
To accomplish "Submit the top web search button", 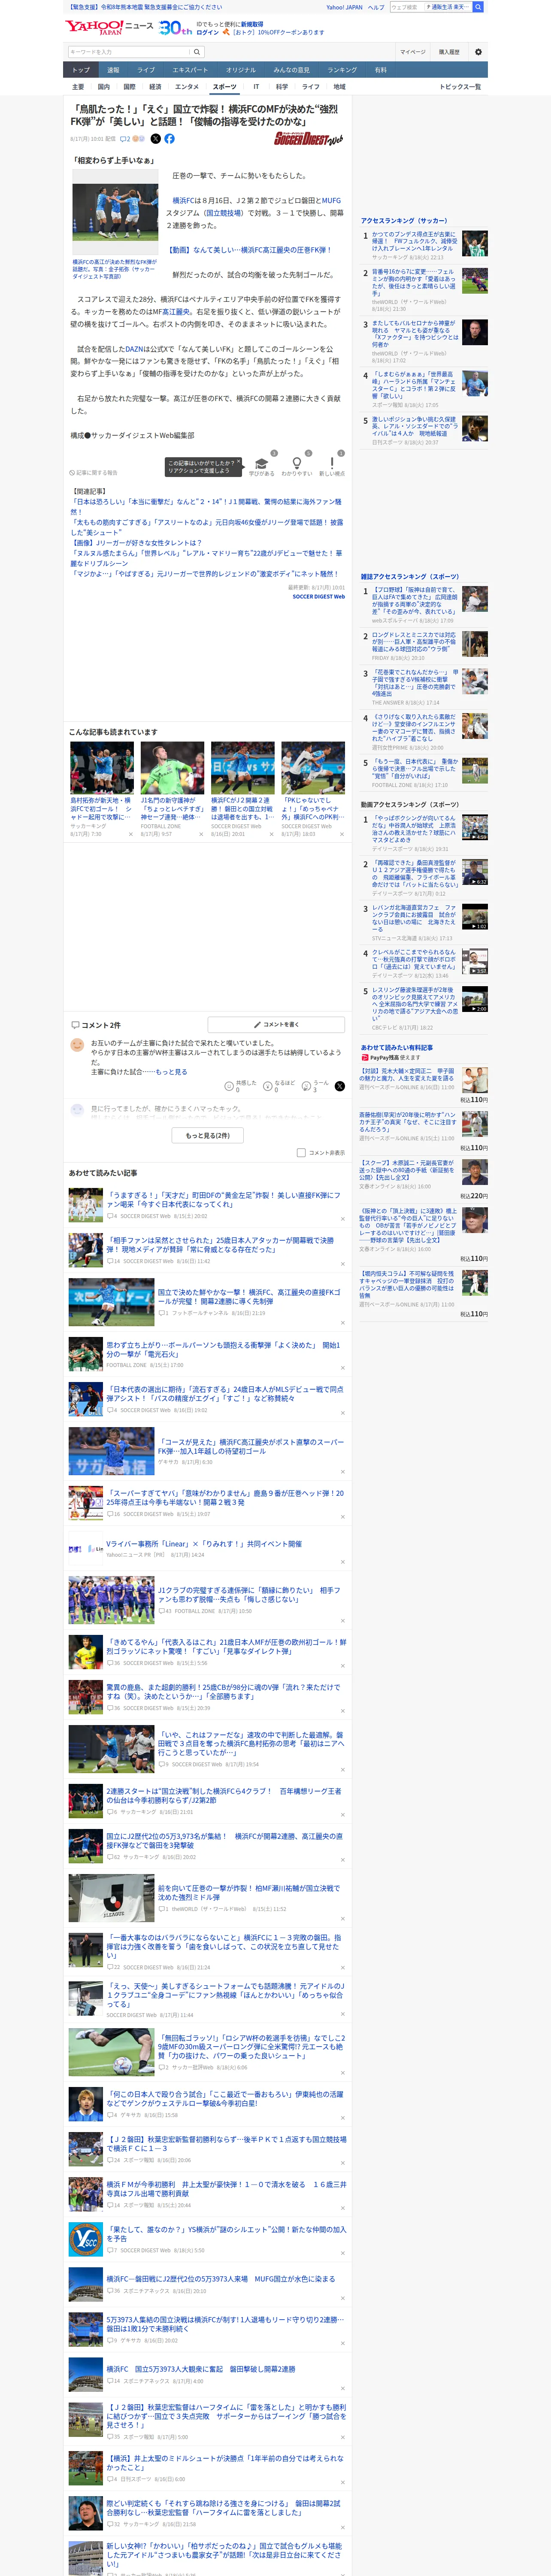I will [478, 7].
